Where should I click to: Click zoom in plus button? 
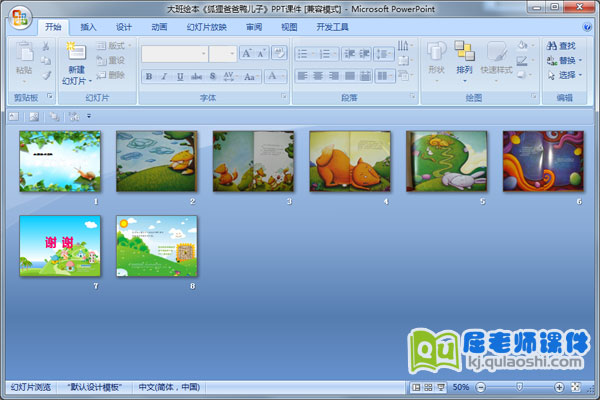tap(559, 387)
